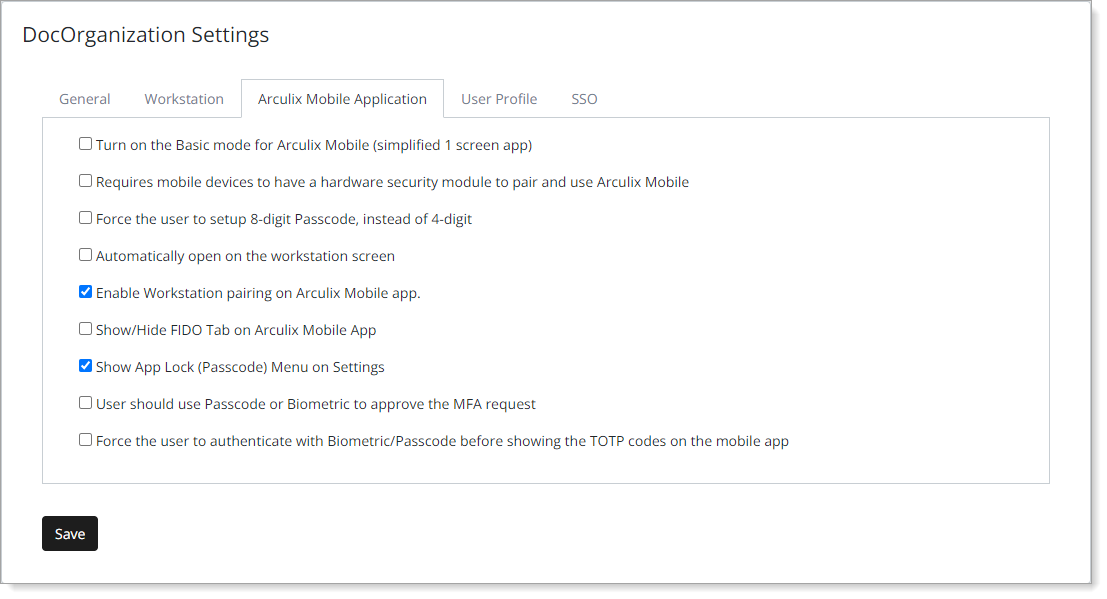Screen dimensions: 1107x599
Task: Toggle the Show/Hide FIDO Tab checkbox
Action: (x=86, y=329)
